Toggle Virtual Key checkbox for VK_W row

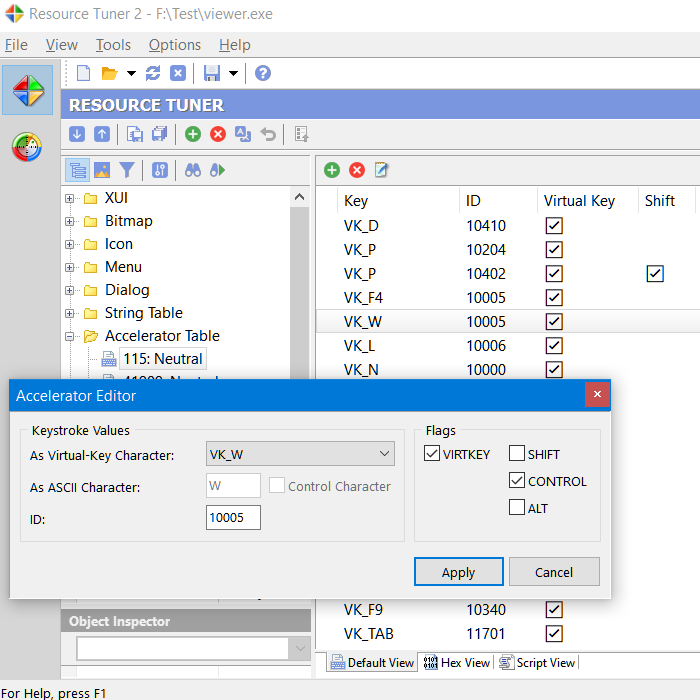click(x=554, y=322)
